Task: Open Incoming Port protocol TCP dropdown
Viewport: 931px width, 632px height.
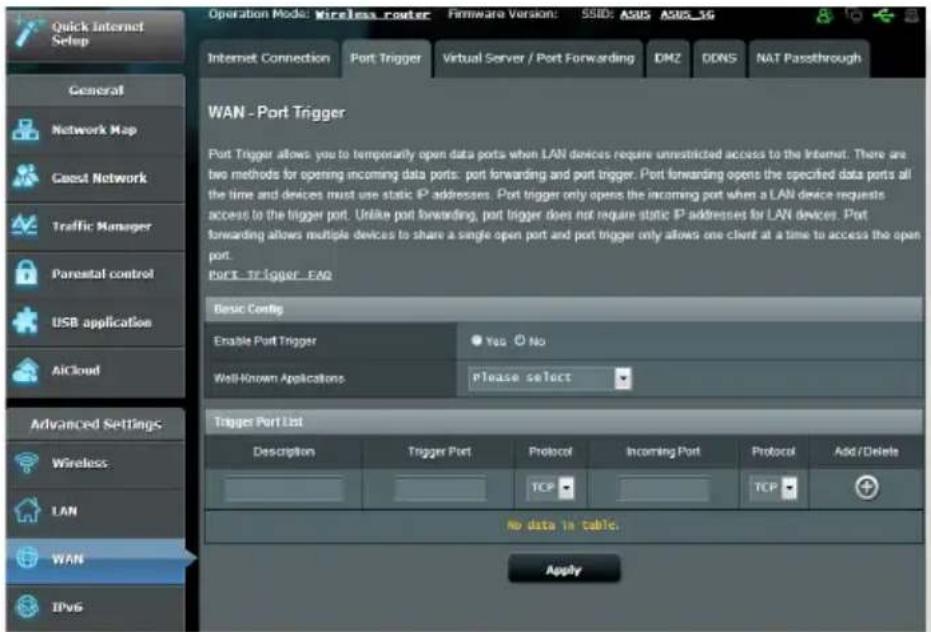Action: (772, 488)
